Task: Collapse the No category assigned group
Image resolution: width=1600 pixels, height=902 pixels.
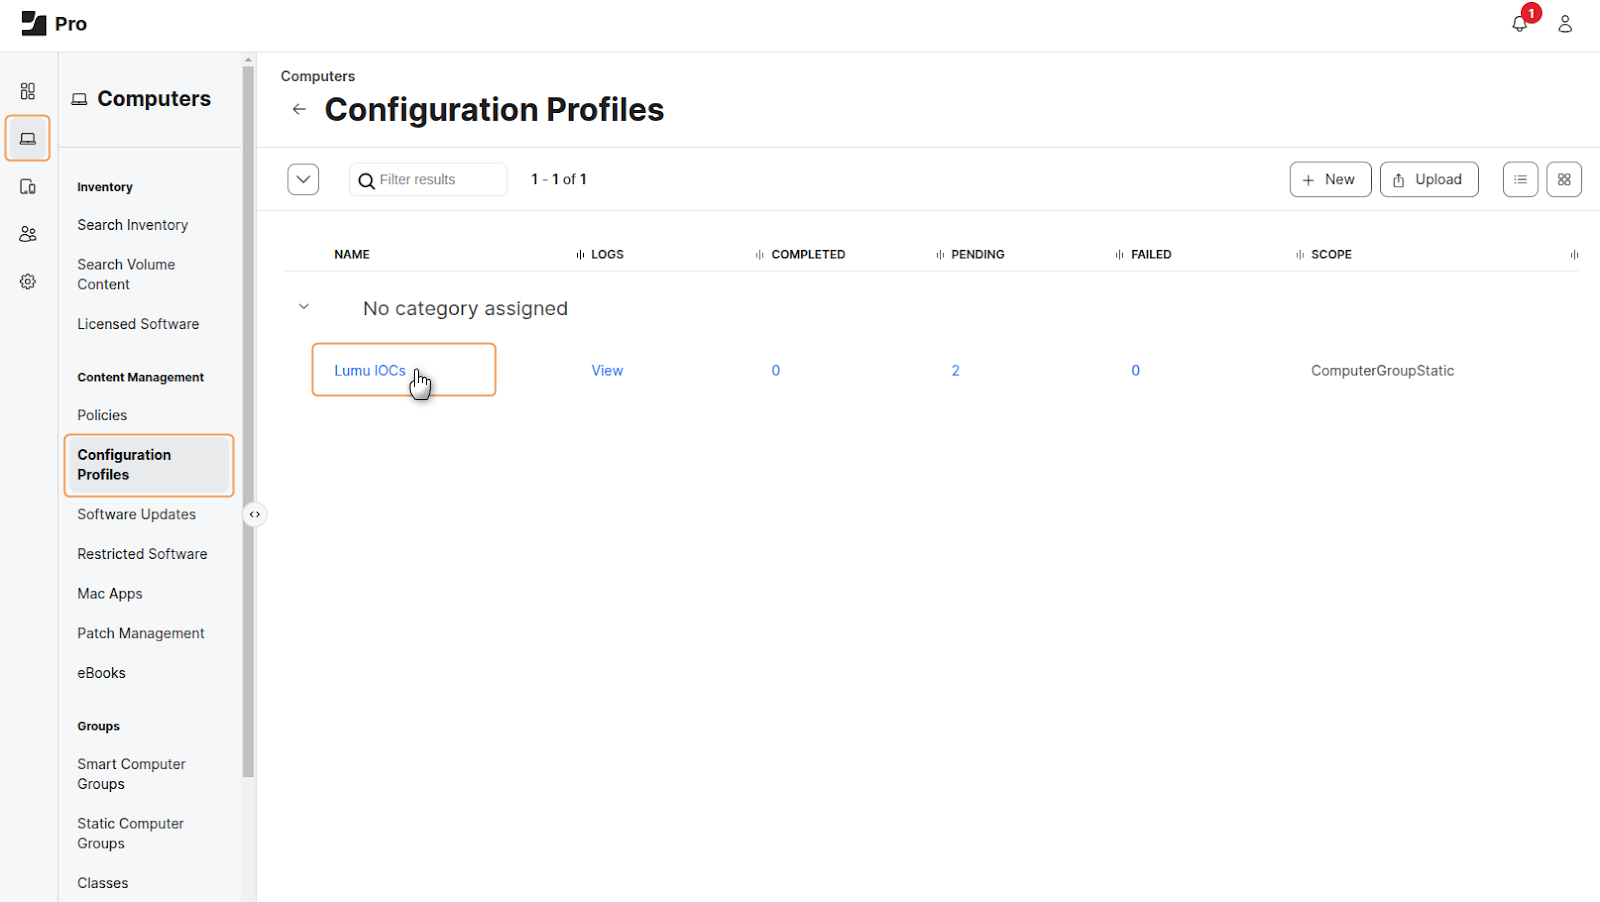Action: coord(304,307)
